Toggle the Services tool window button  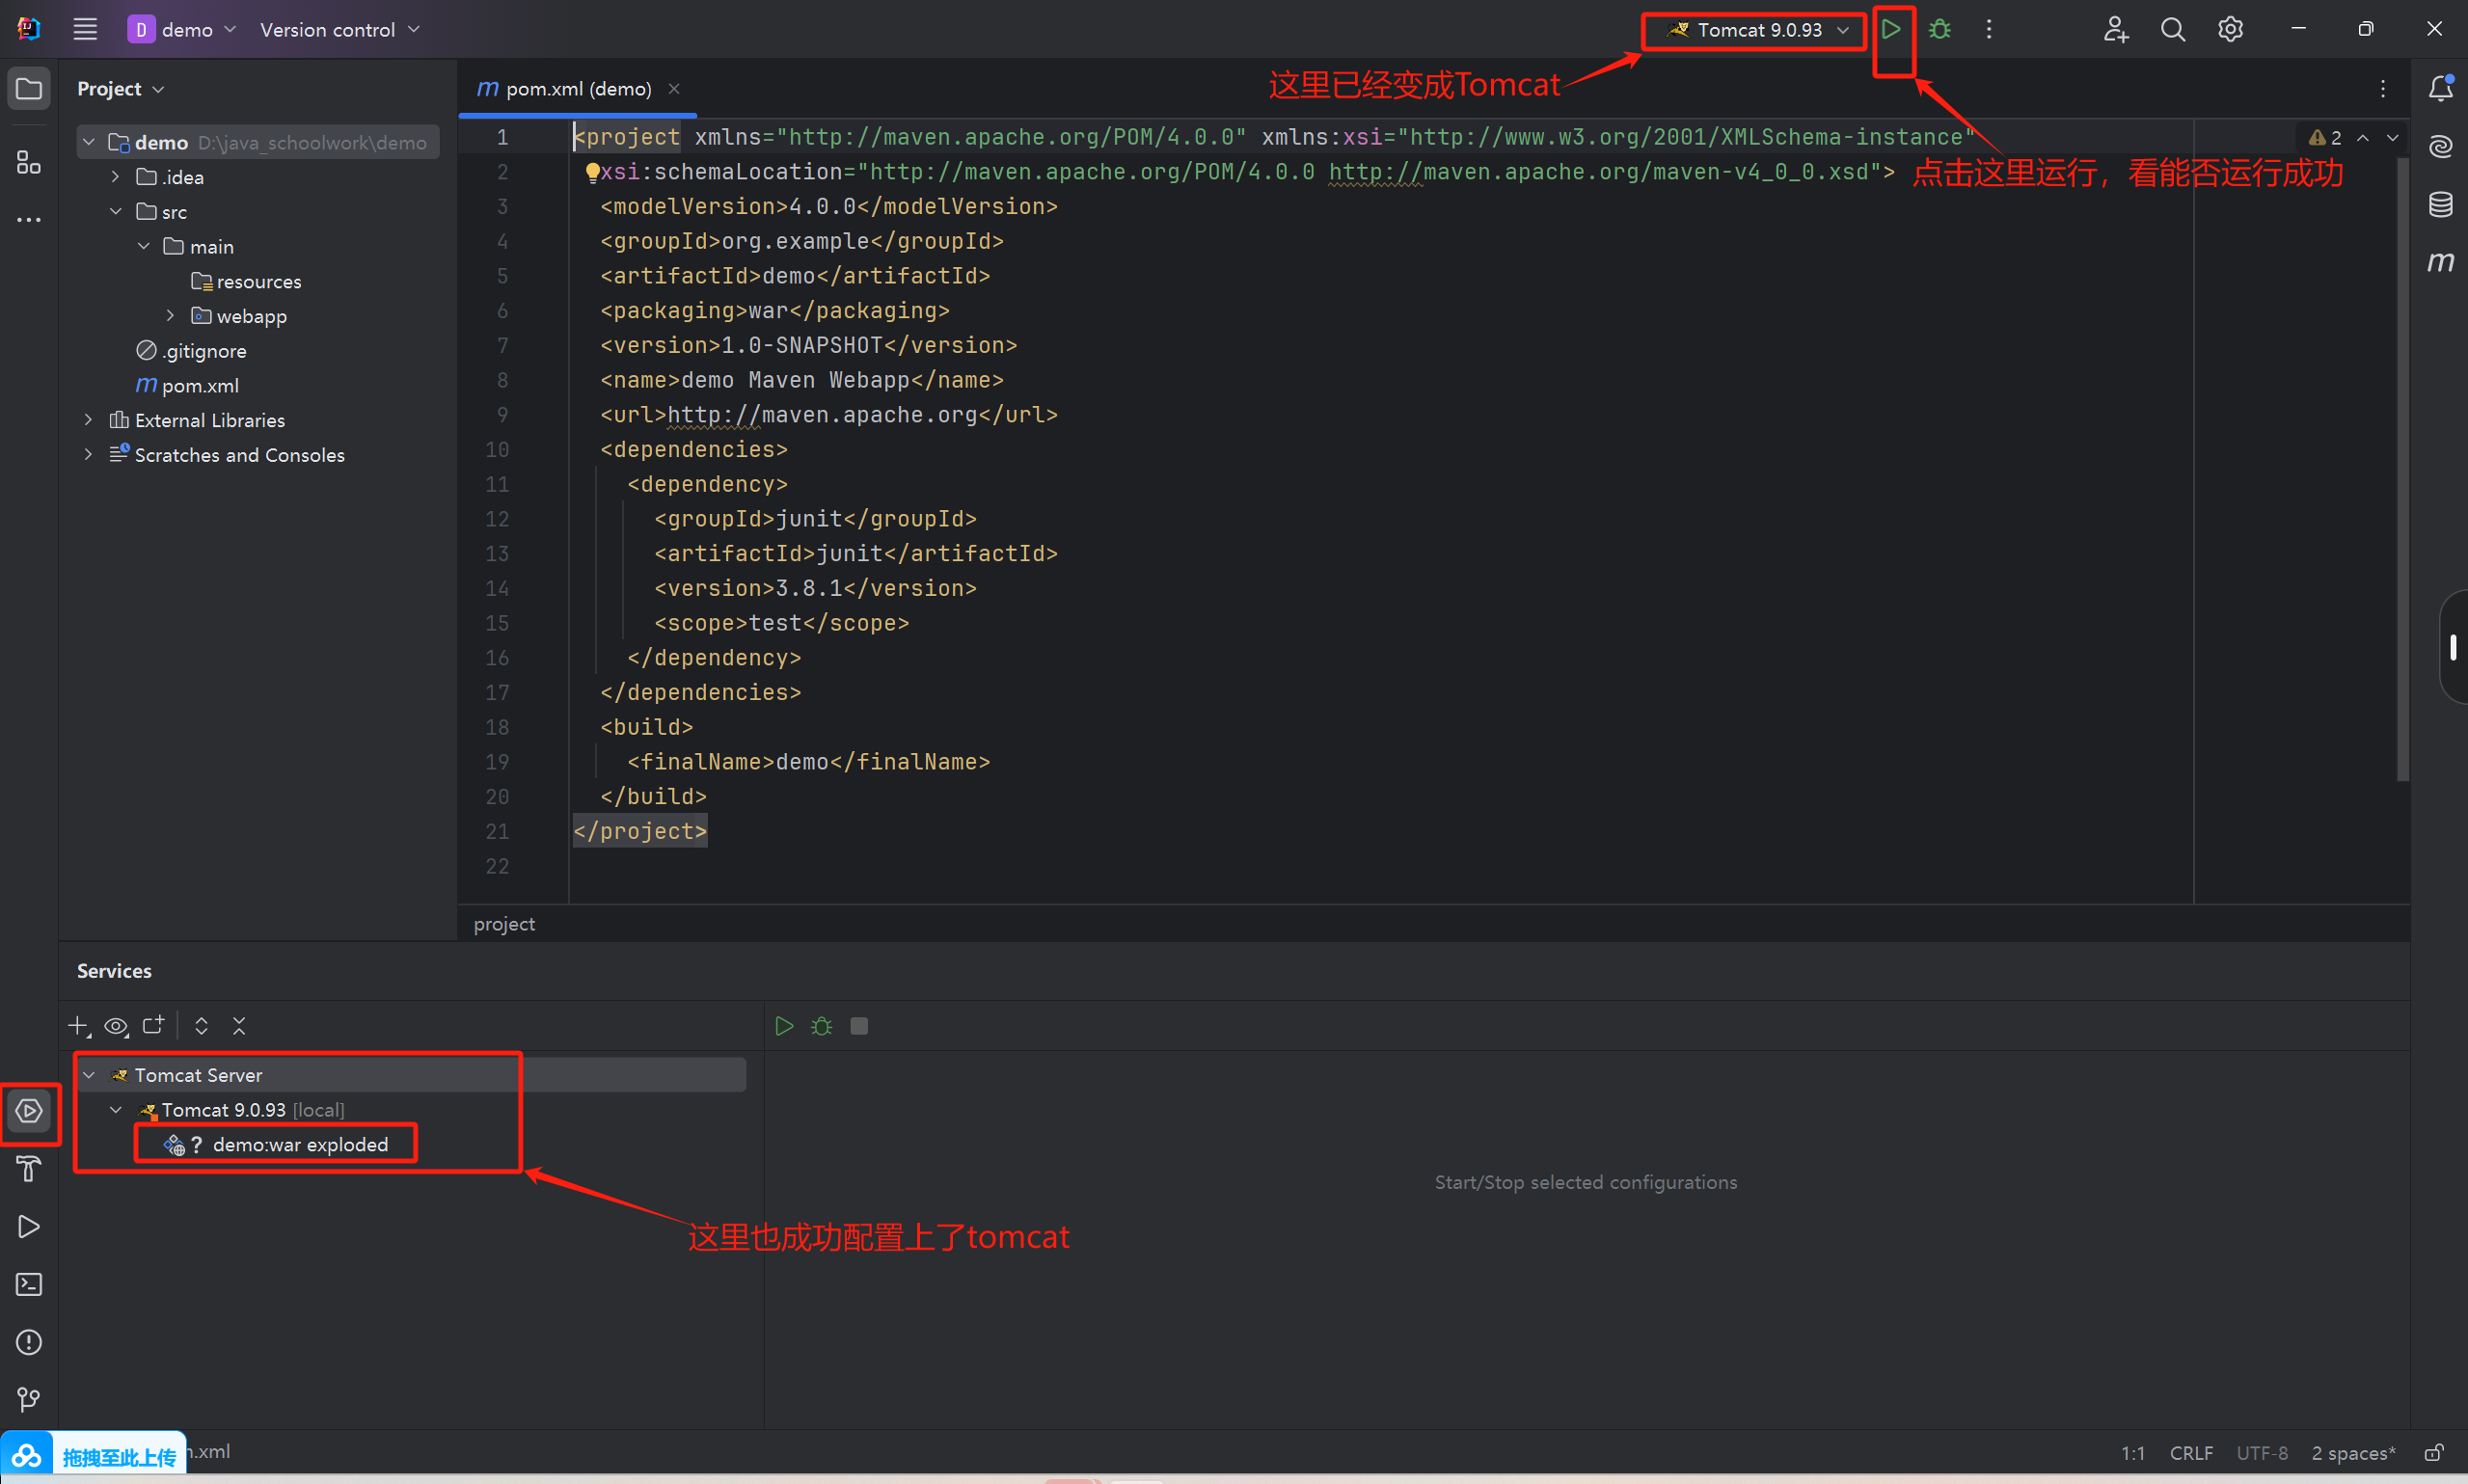pos(29,1111)
